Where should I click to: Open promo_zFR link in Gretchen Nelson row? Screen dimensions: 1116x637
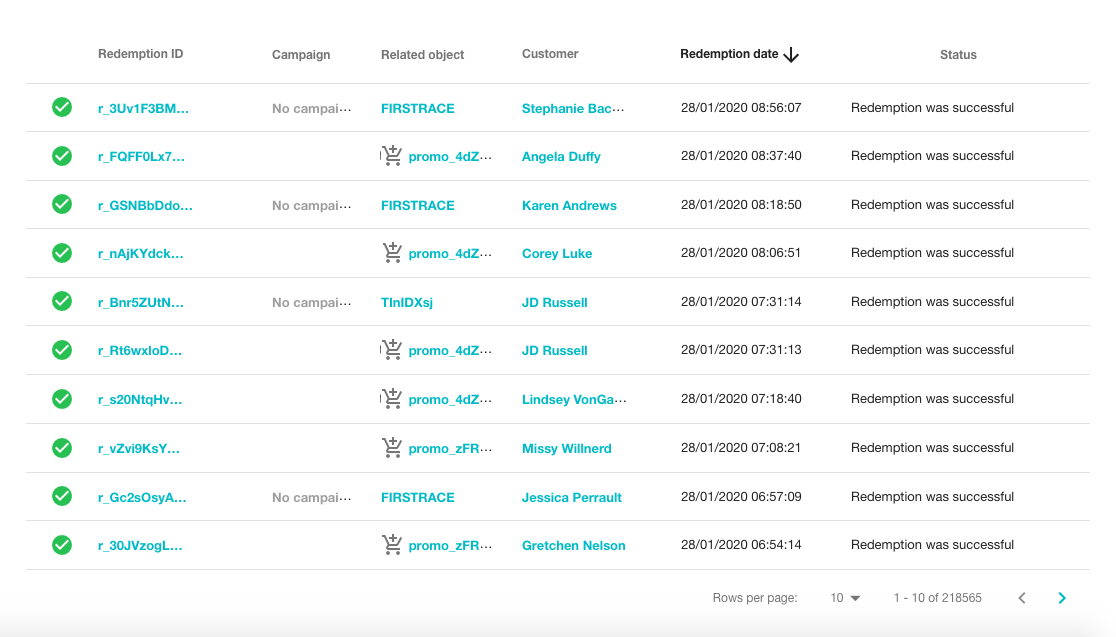(x=450, y=545)
